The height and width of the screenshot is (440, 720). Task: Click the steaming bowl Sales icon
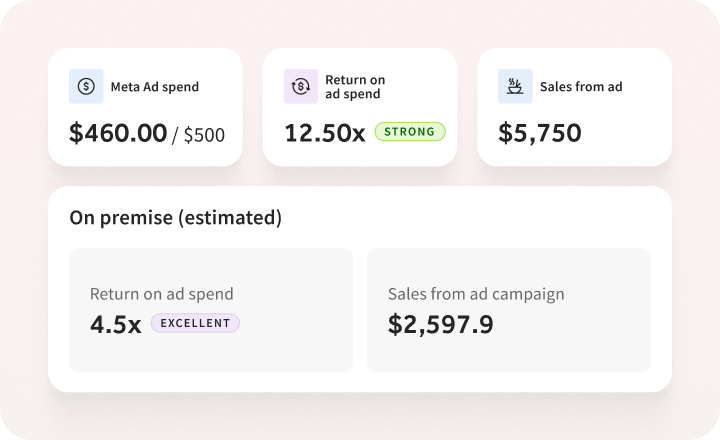515,86
